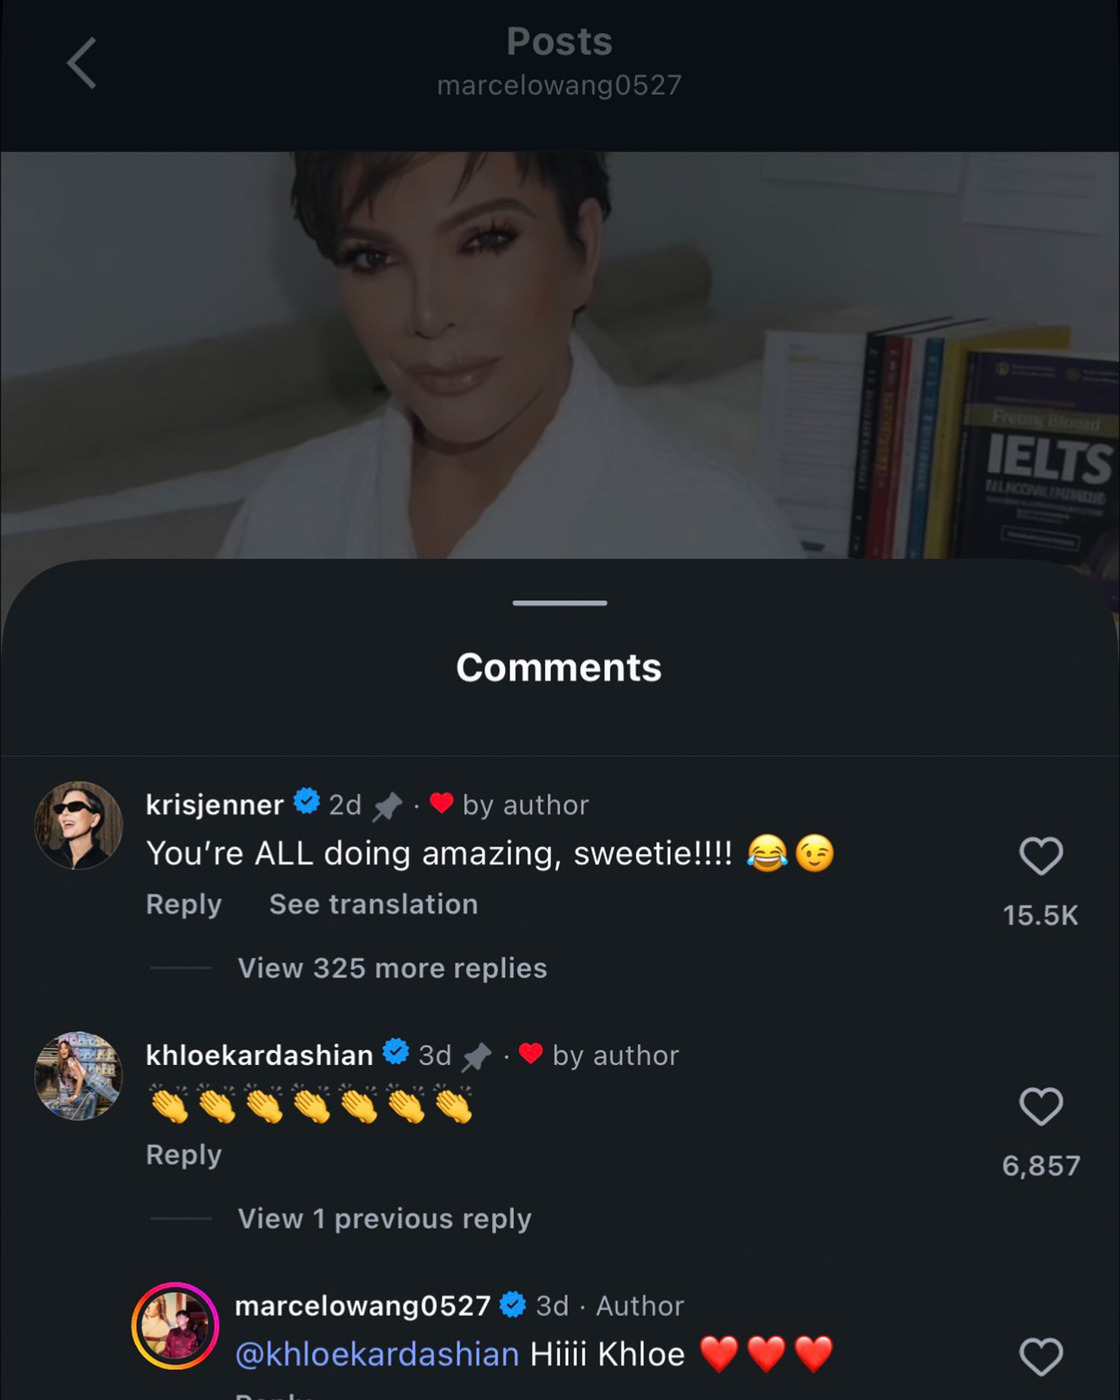Open krisjenner's profile picture

coord(79,825)
